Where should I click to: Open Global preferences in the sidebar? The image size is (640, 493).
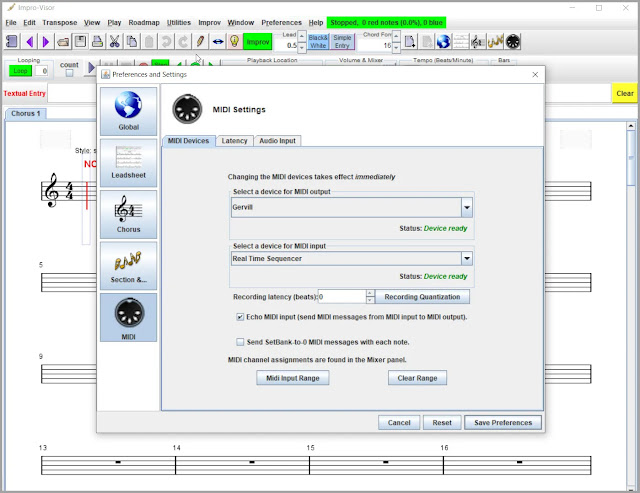[x=129, y=111]
